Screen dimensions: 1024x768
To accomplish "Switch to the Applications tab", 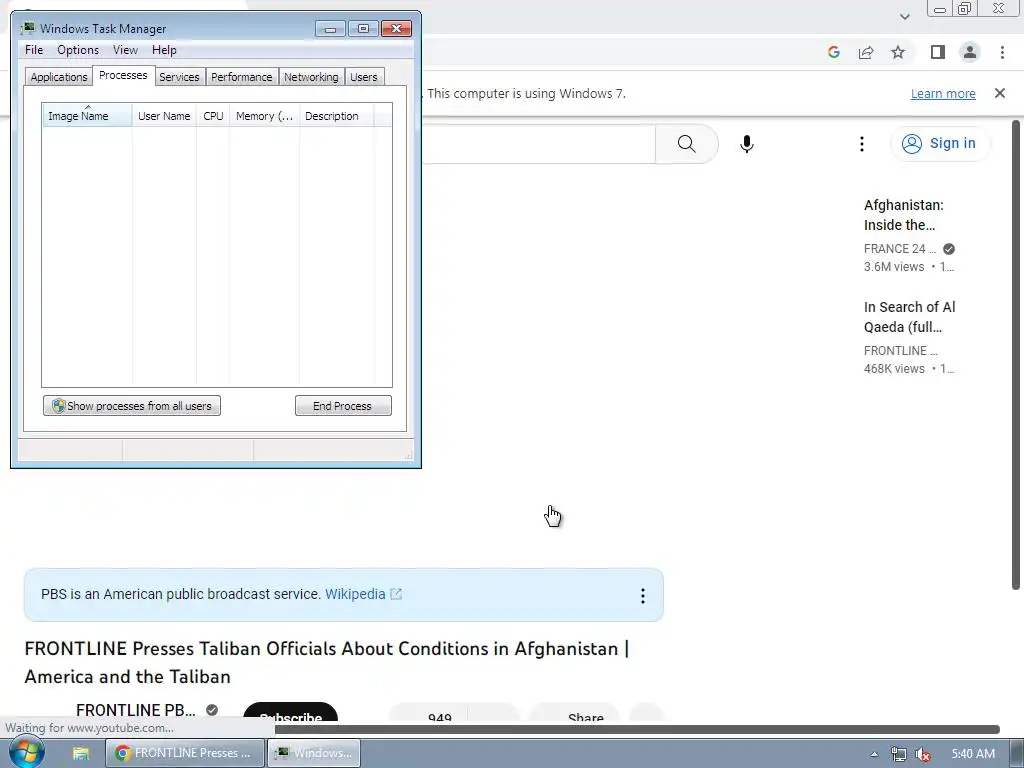I will tap(59, 77).
